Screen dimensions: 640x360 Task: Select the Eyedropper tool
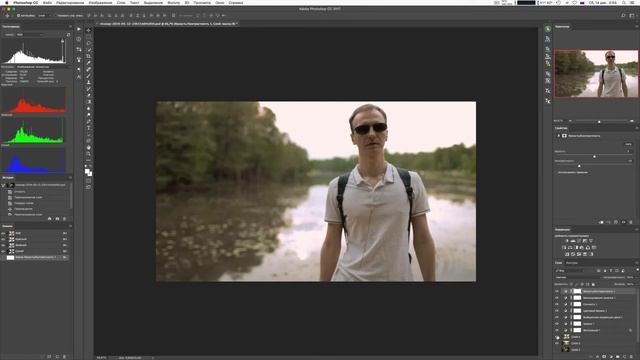coord(89,63)
